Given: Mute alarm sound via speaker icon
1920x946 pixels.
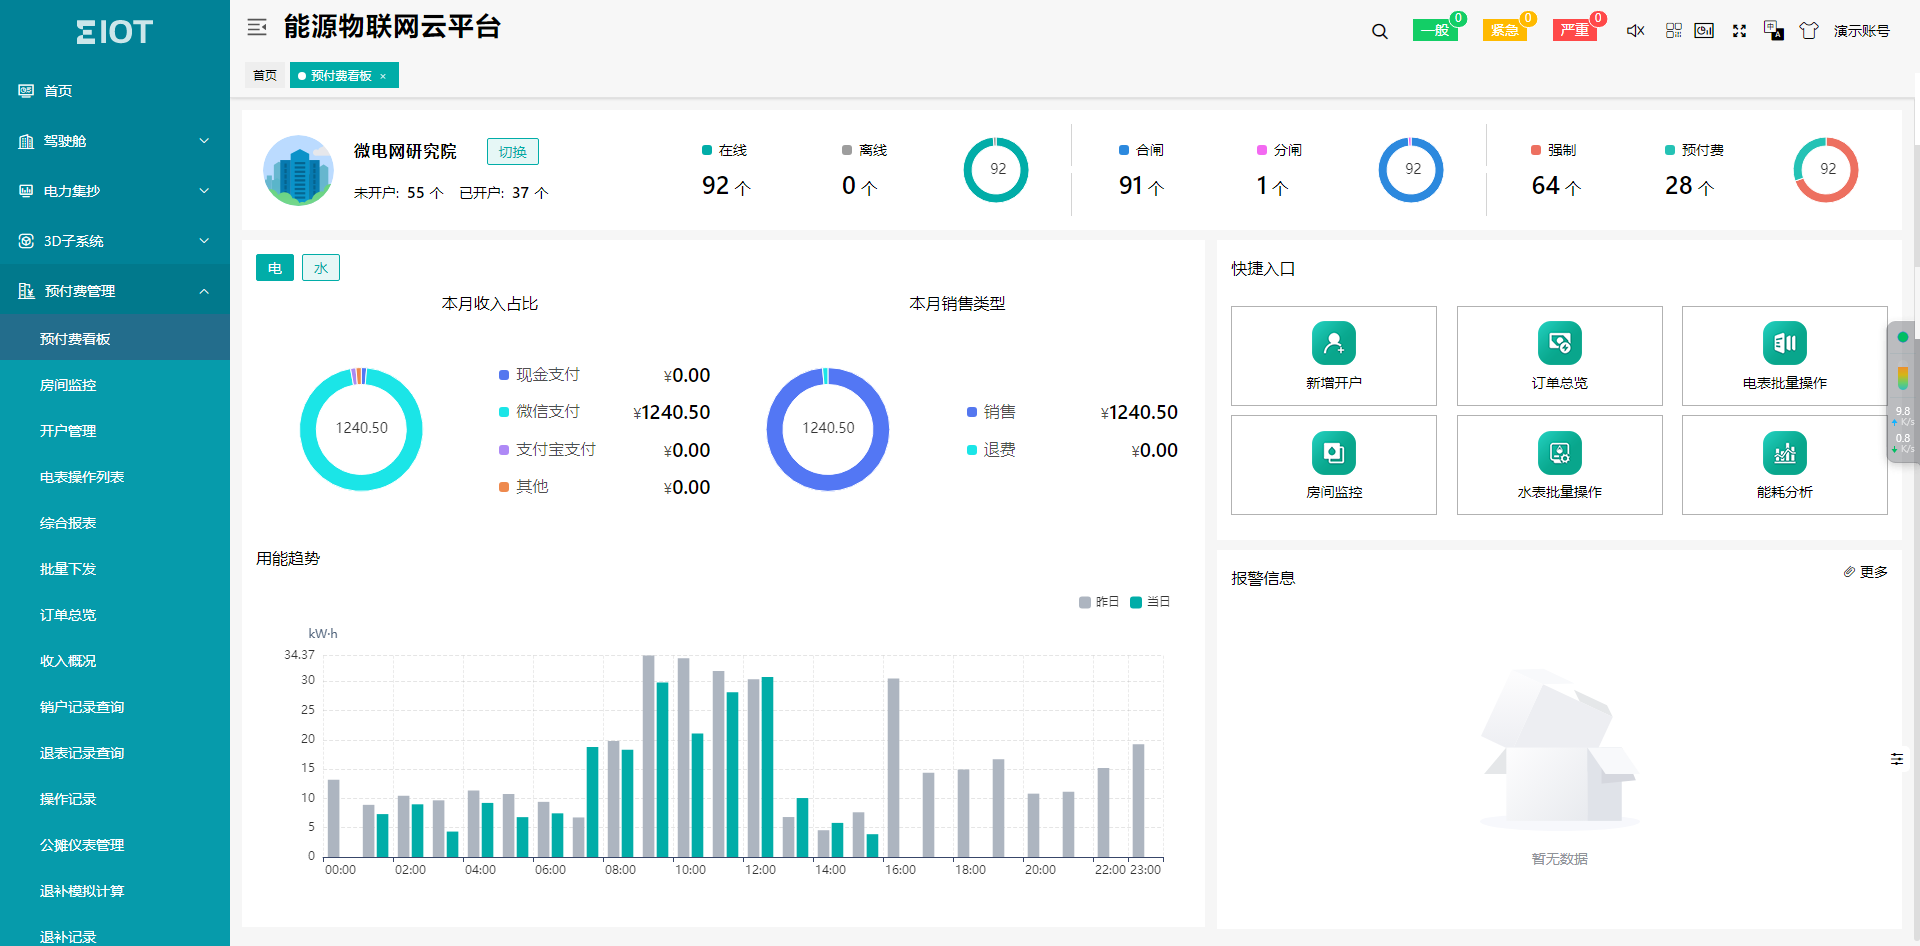Looking at the screenshot, I should click(1635, 31).
